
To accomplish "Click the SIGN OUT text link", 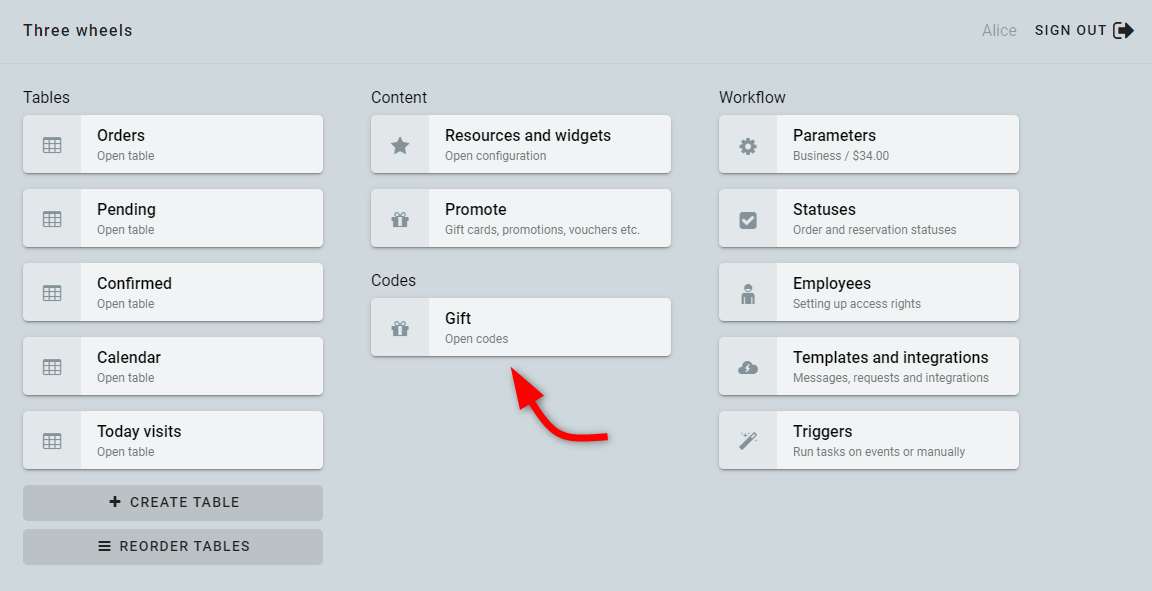I will pos(1070,30).
